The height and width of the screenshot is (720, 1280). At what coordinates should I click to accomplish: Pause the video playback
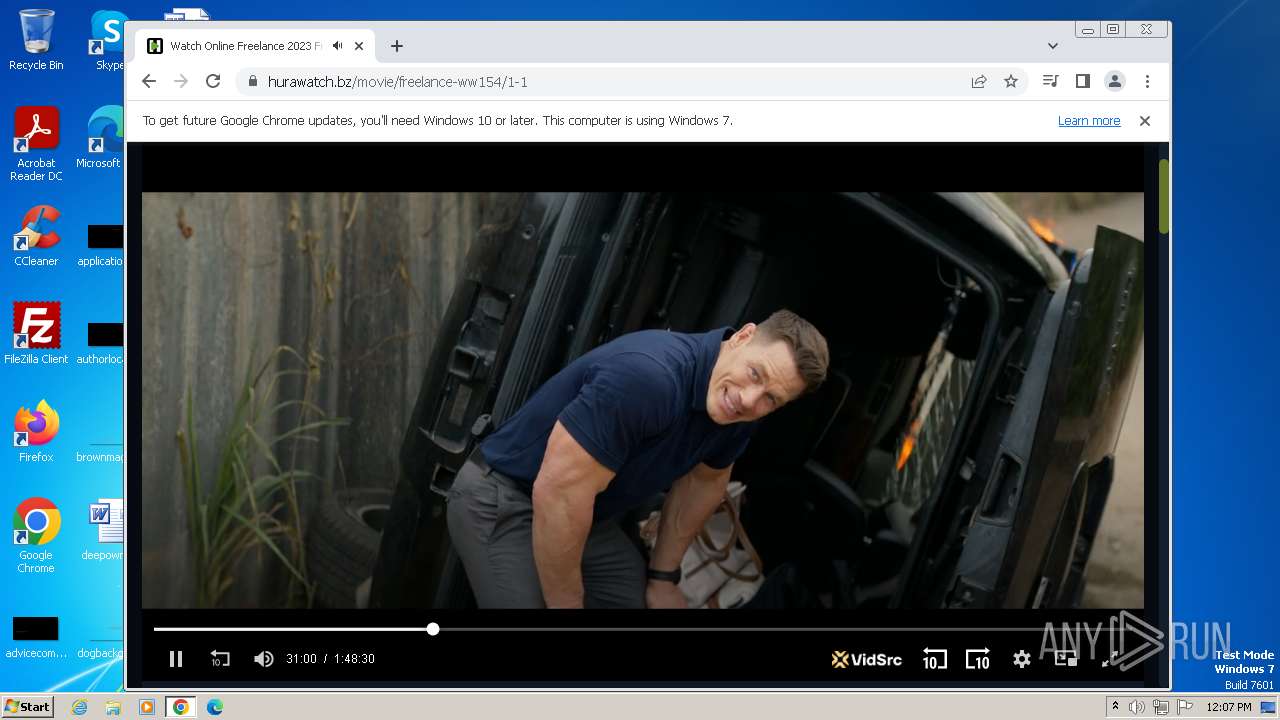(176, 659)
